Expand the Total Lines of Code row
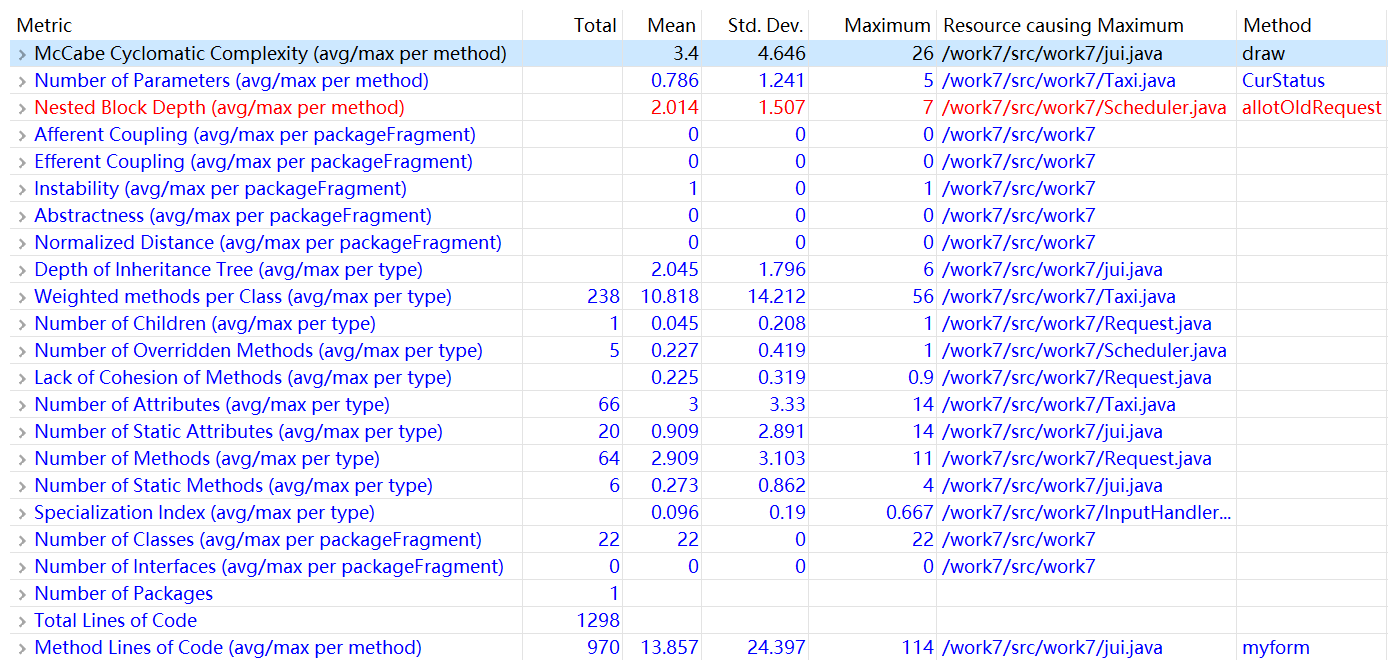This screenshot has width=1388, height=660. [x=22, y=621]
